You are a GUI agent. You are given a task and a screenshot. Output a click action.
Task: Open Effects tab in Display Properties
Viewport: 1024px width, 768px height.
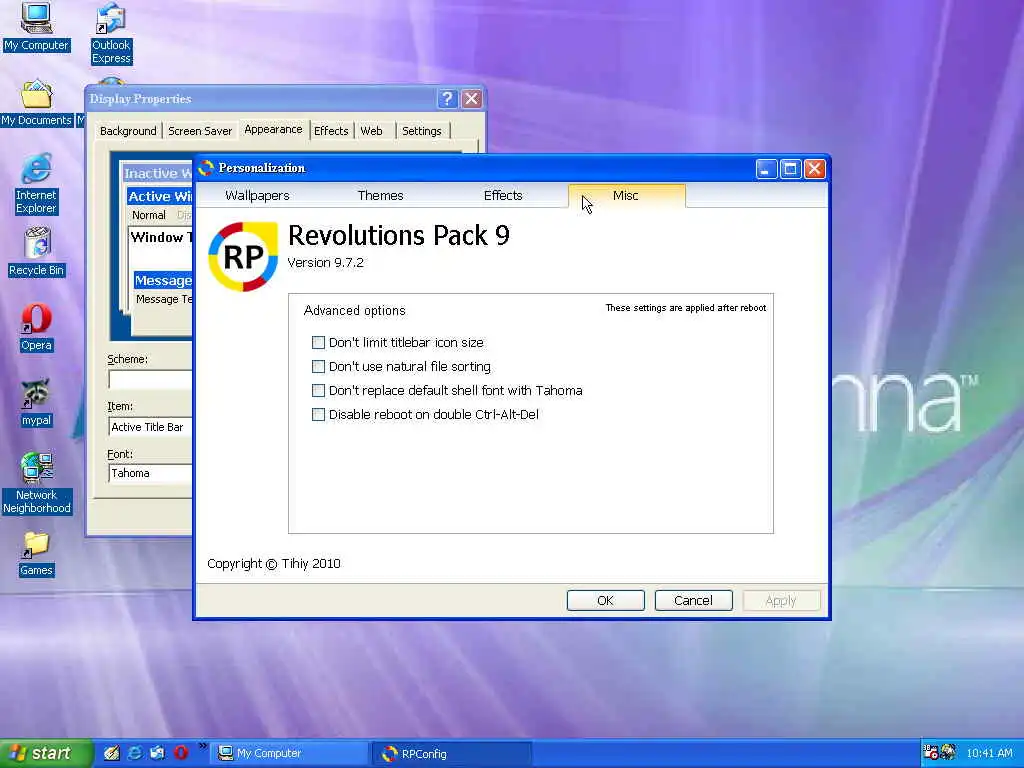(x=331, y=131)
